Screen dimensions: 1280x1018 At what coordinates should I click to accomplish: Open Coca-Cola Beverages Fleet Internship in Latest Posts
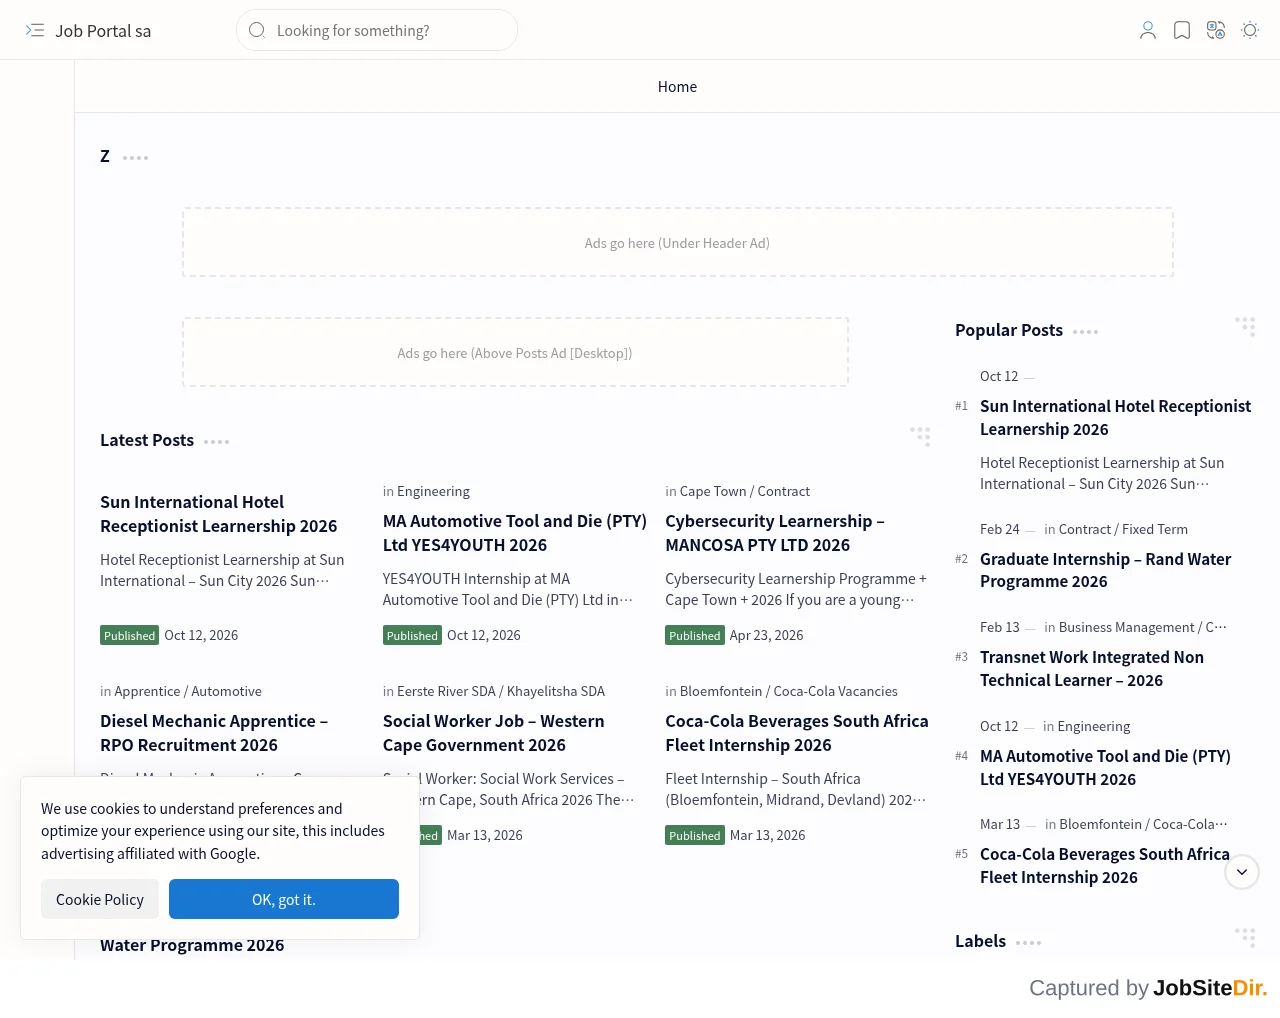coord(797,733)
